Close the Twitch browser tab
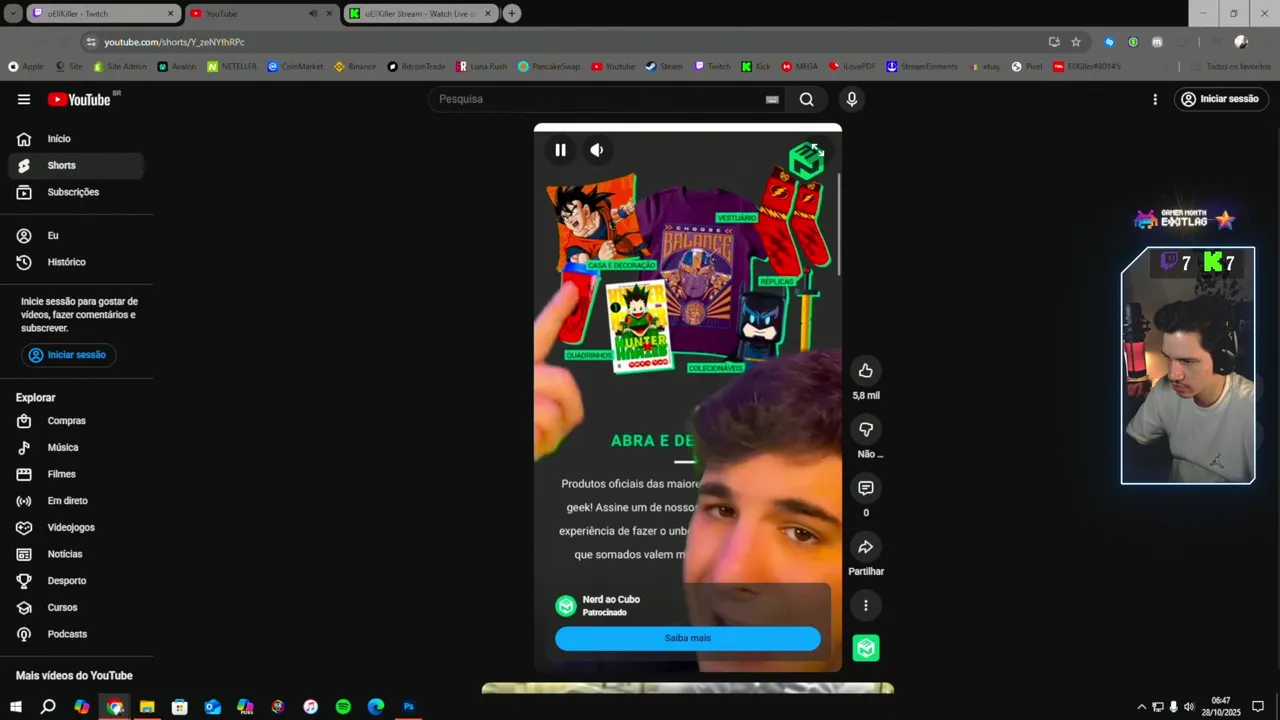The image size is (1280, 720). [170, 14]
